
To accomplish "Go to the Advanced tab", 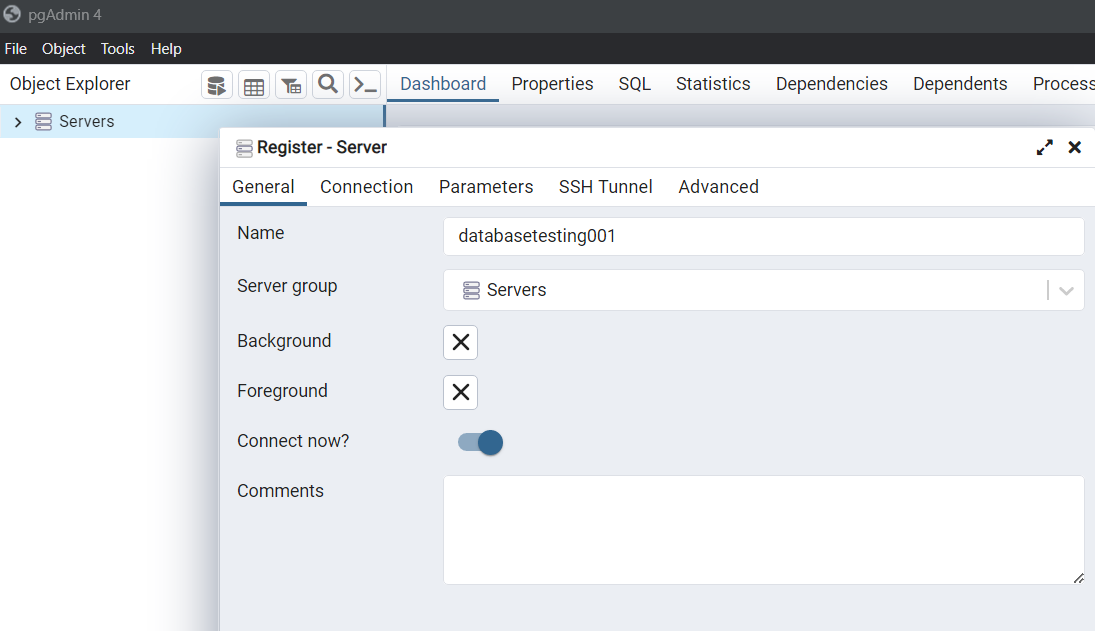I will 719,187.
